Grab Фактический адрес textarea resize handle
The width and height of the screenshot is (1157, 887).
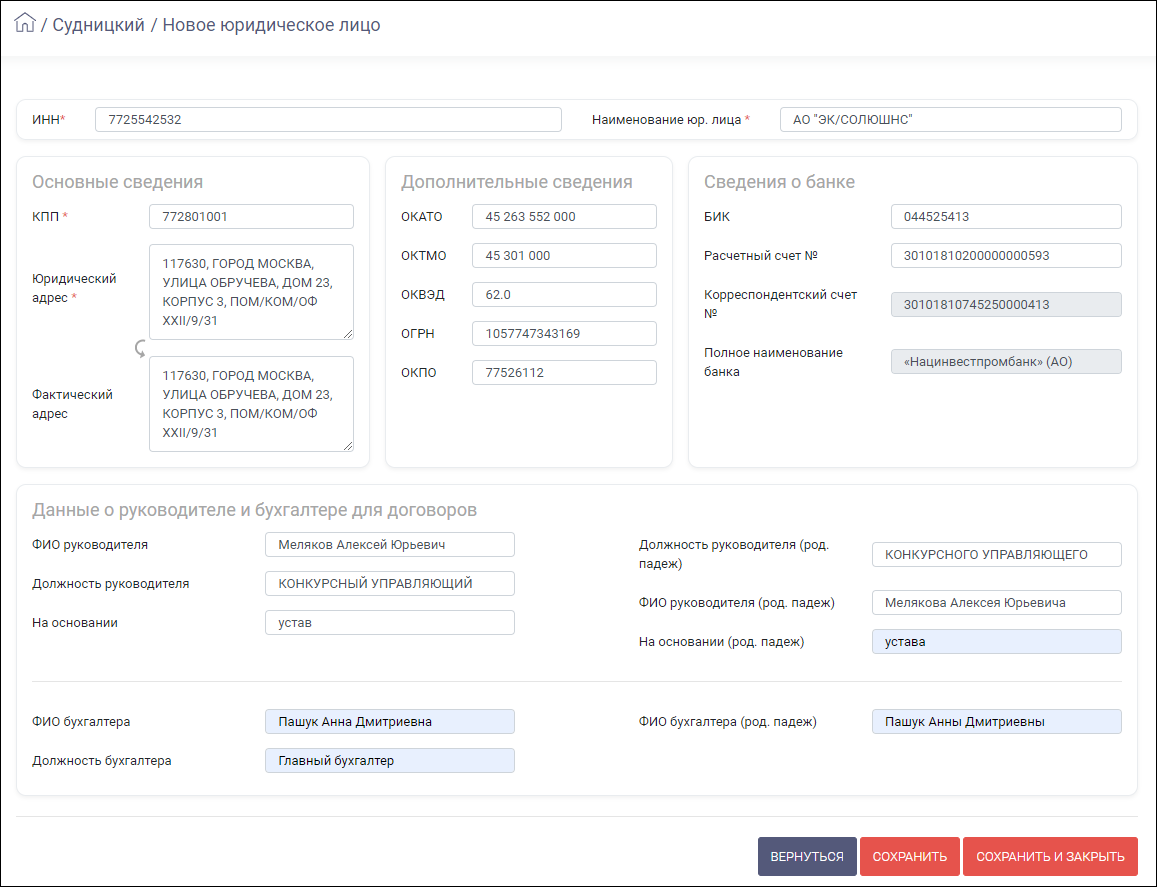[348, 446]
